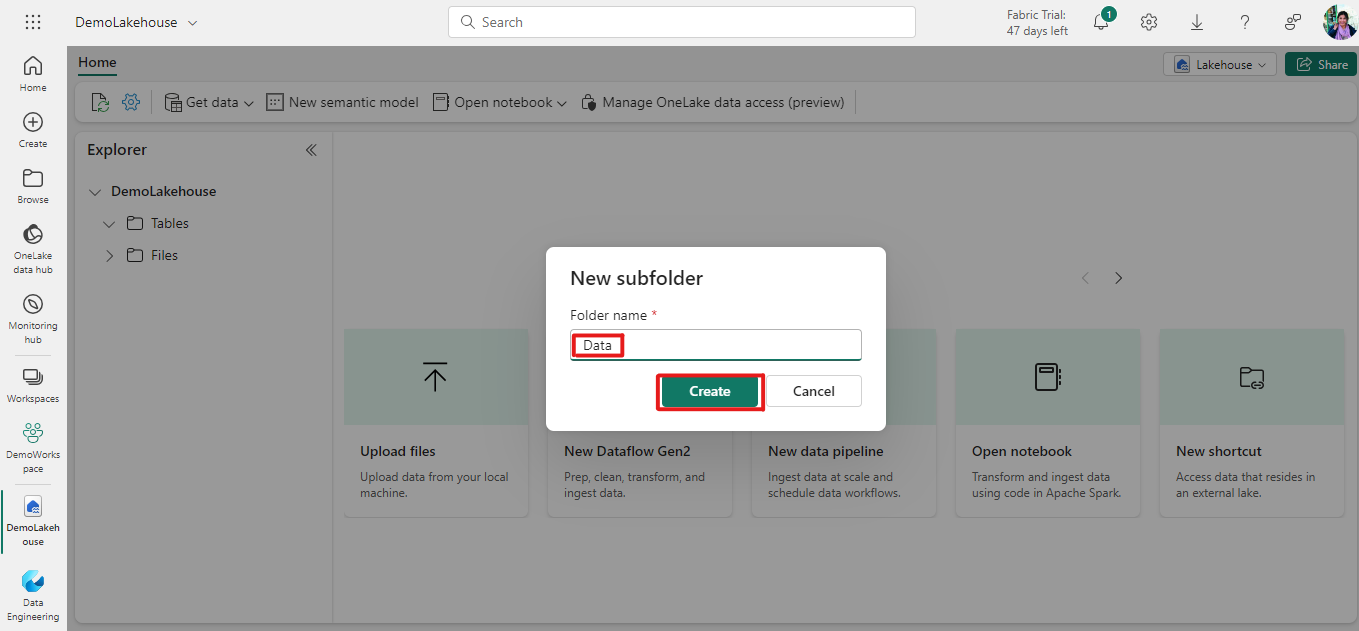The width and height of the screenshot is (1359, 631).
Task: Open Workspaces in the sidebar
Action: (33, 385)
